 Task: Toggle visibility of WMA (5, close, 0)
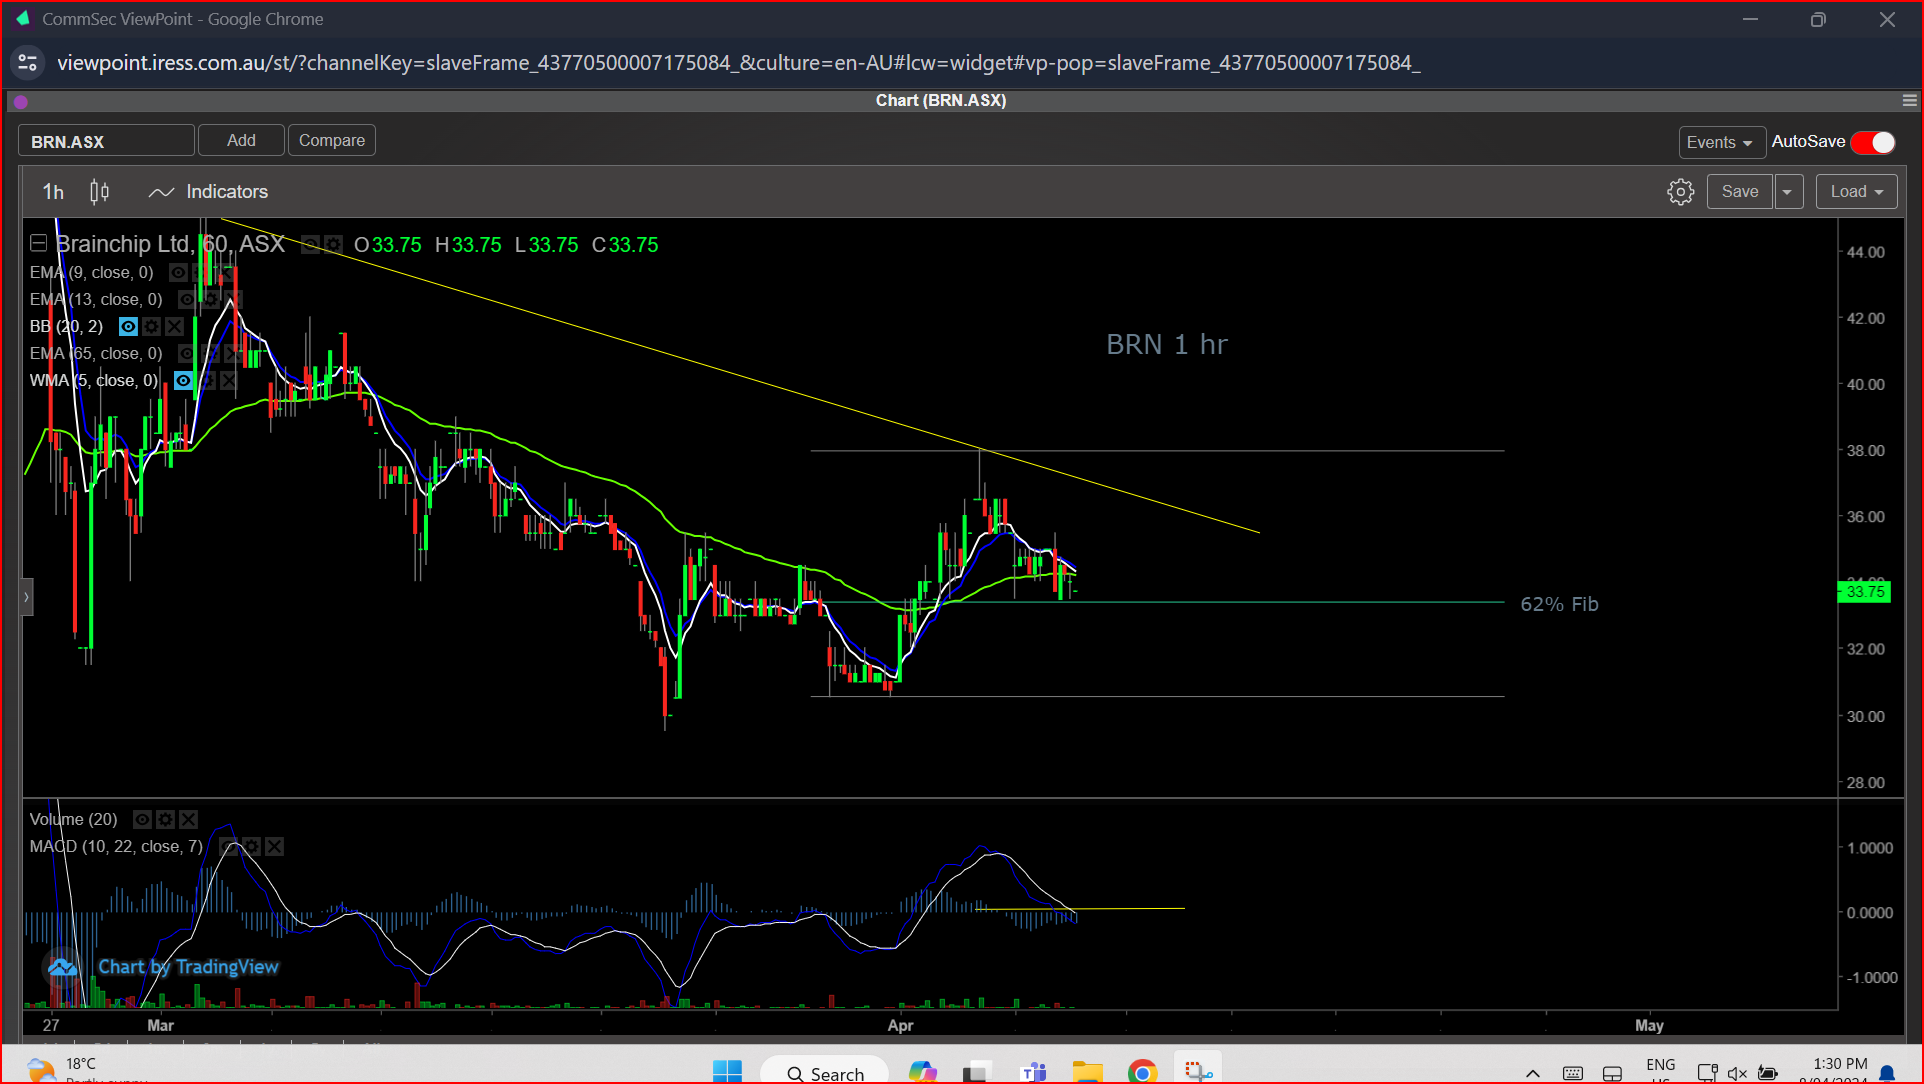183,380
